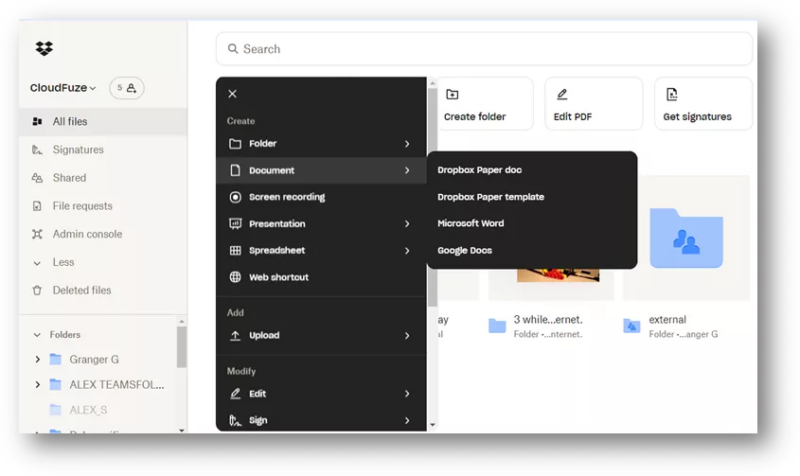Select Google Docs
Image resolution: width=800 pixels, height=476 pixels.
[x=532, y=250]
